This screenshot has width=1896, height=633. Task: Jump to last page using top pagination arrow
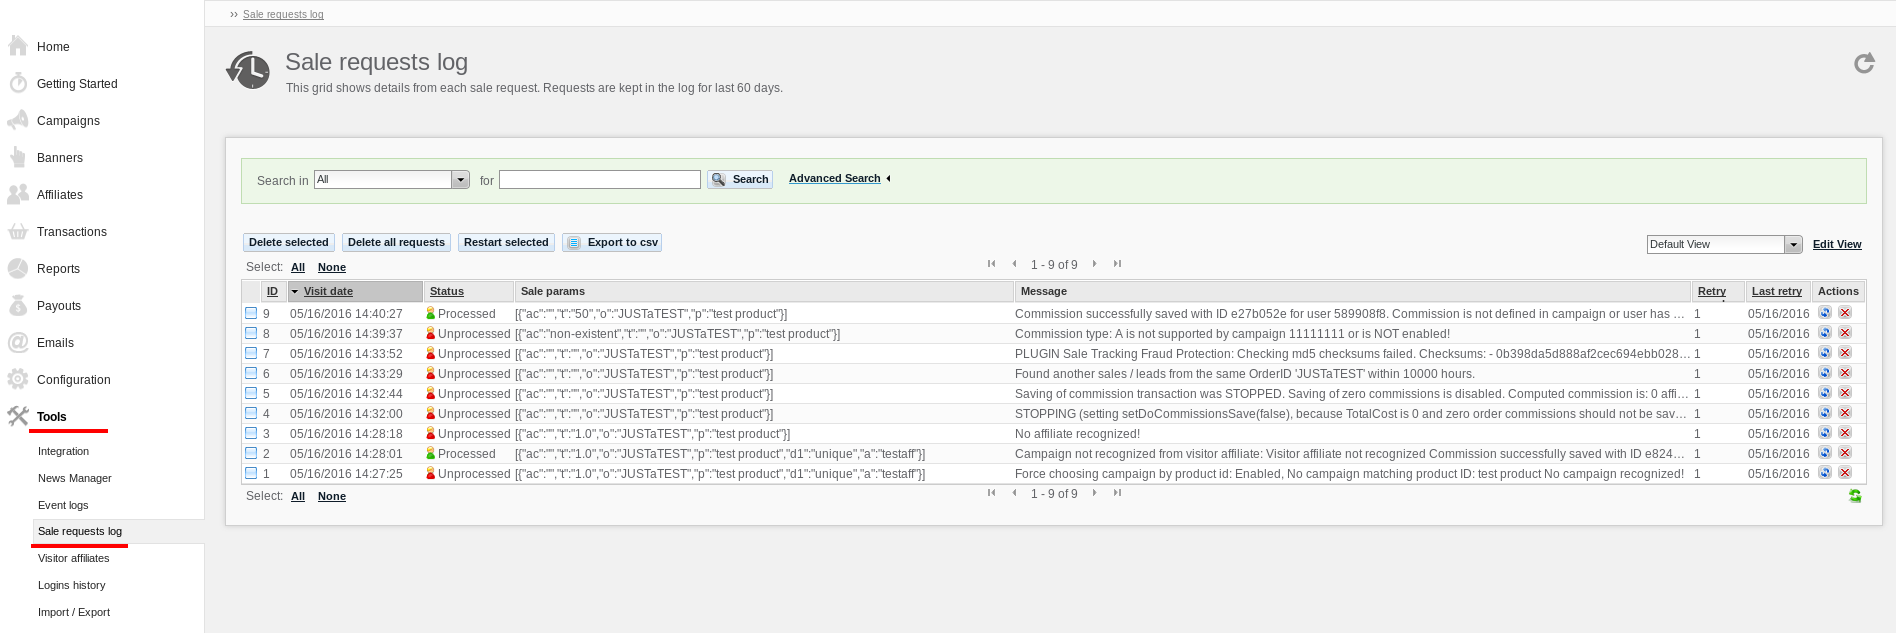pyautogui.click(x=1118, y=264)
